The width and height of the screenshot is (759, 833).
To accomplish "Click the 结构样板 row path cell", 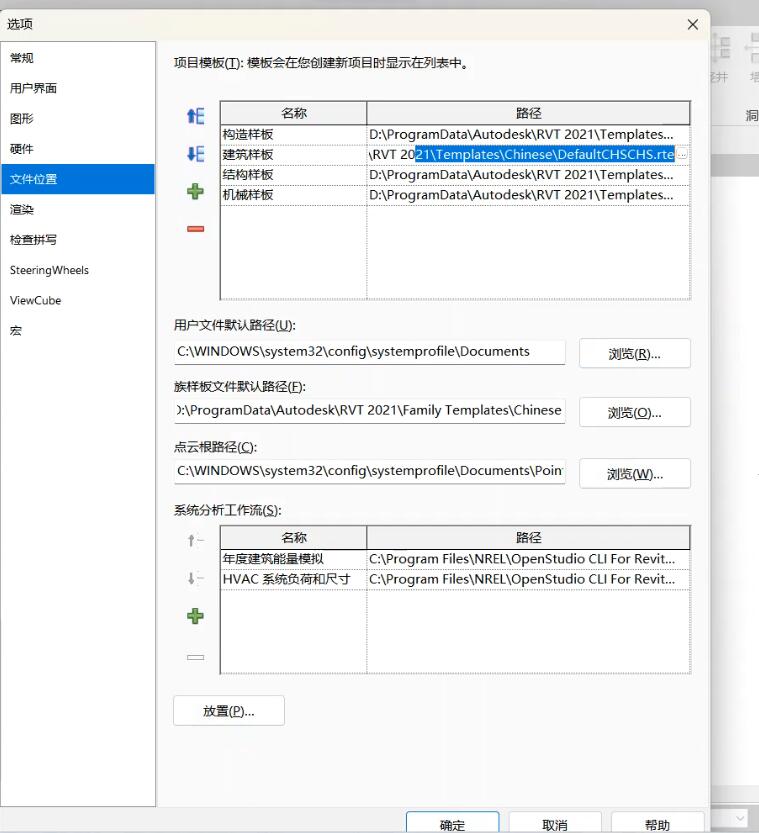I will [x=528, y=175].
